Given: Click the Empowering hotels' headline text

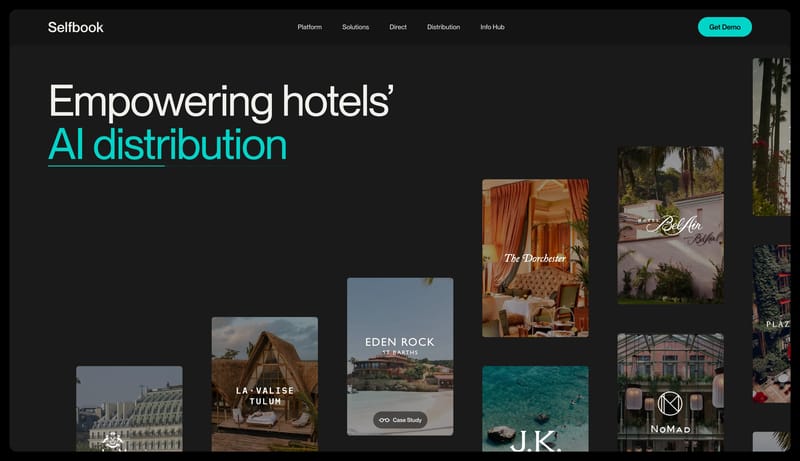Looking at the screenshot, I should (x=221, y=102).
